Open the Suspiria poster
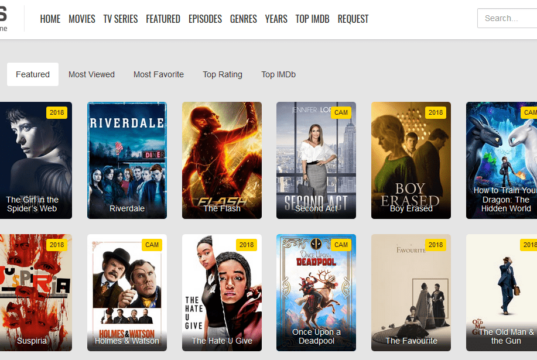 click(36, 293)
